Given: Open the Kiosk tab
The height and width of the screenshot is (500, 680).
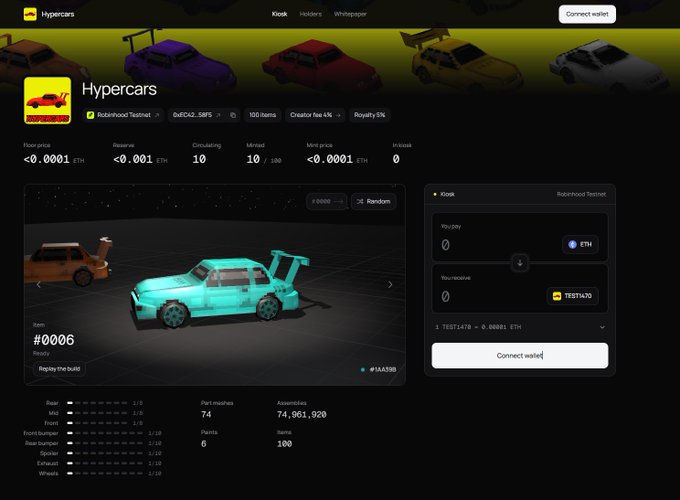Looking at the screenshot, I should click(279, 14).
